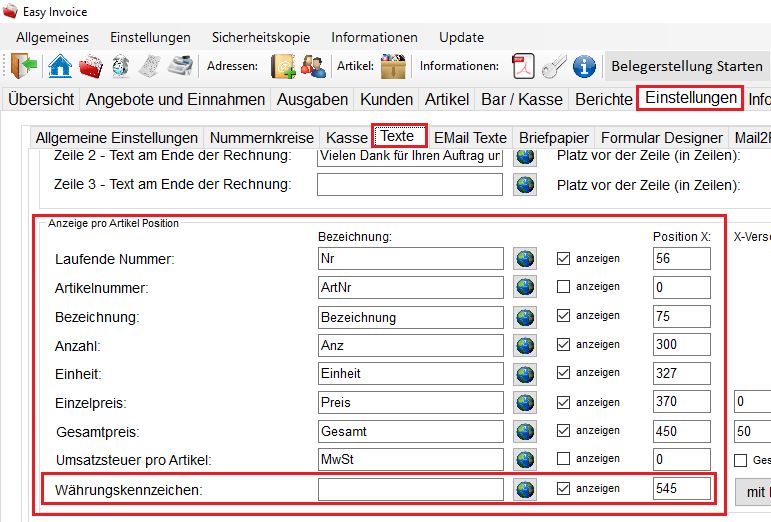
Task: Select the Formular Designer tab
Action: 663,138
